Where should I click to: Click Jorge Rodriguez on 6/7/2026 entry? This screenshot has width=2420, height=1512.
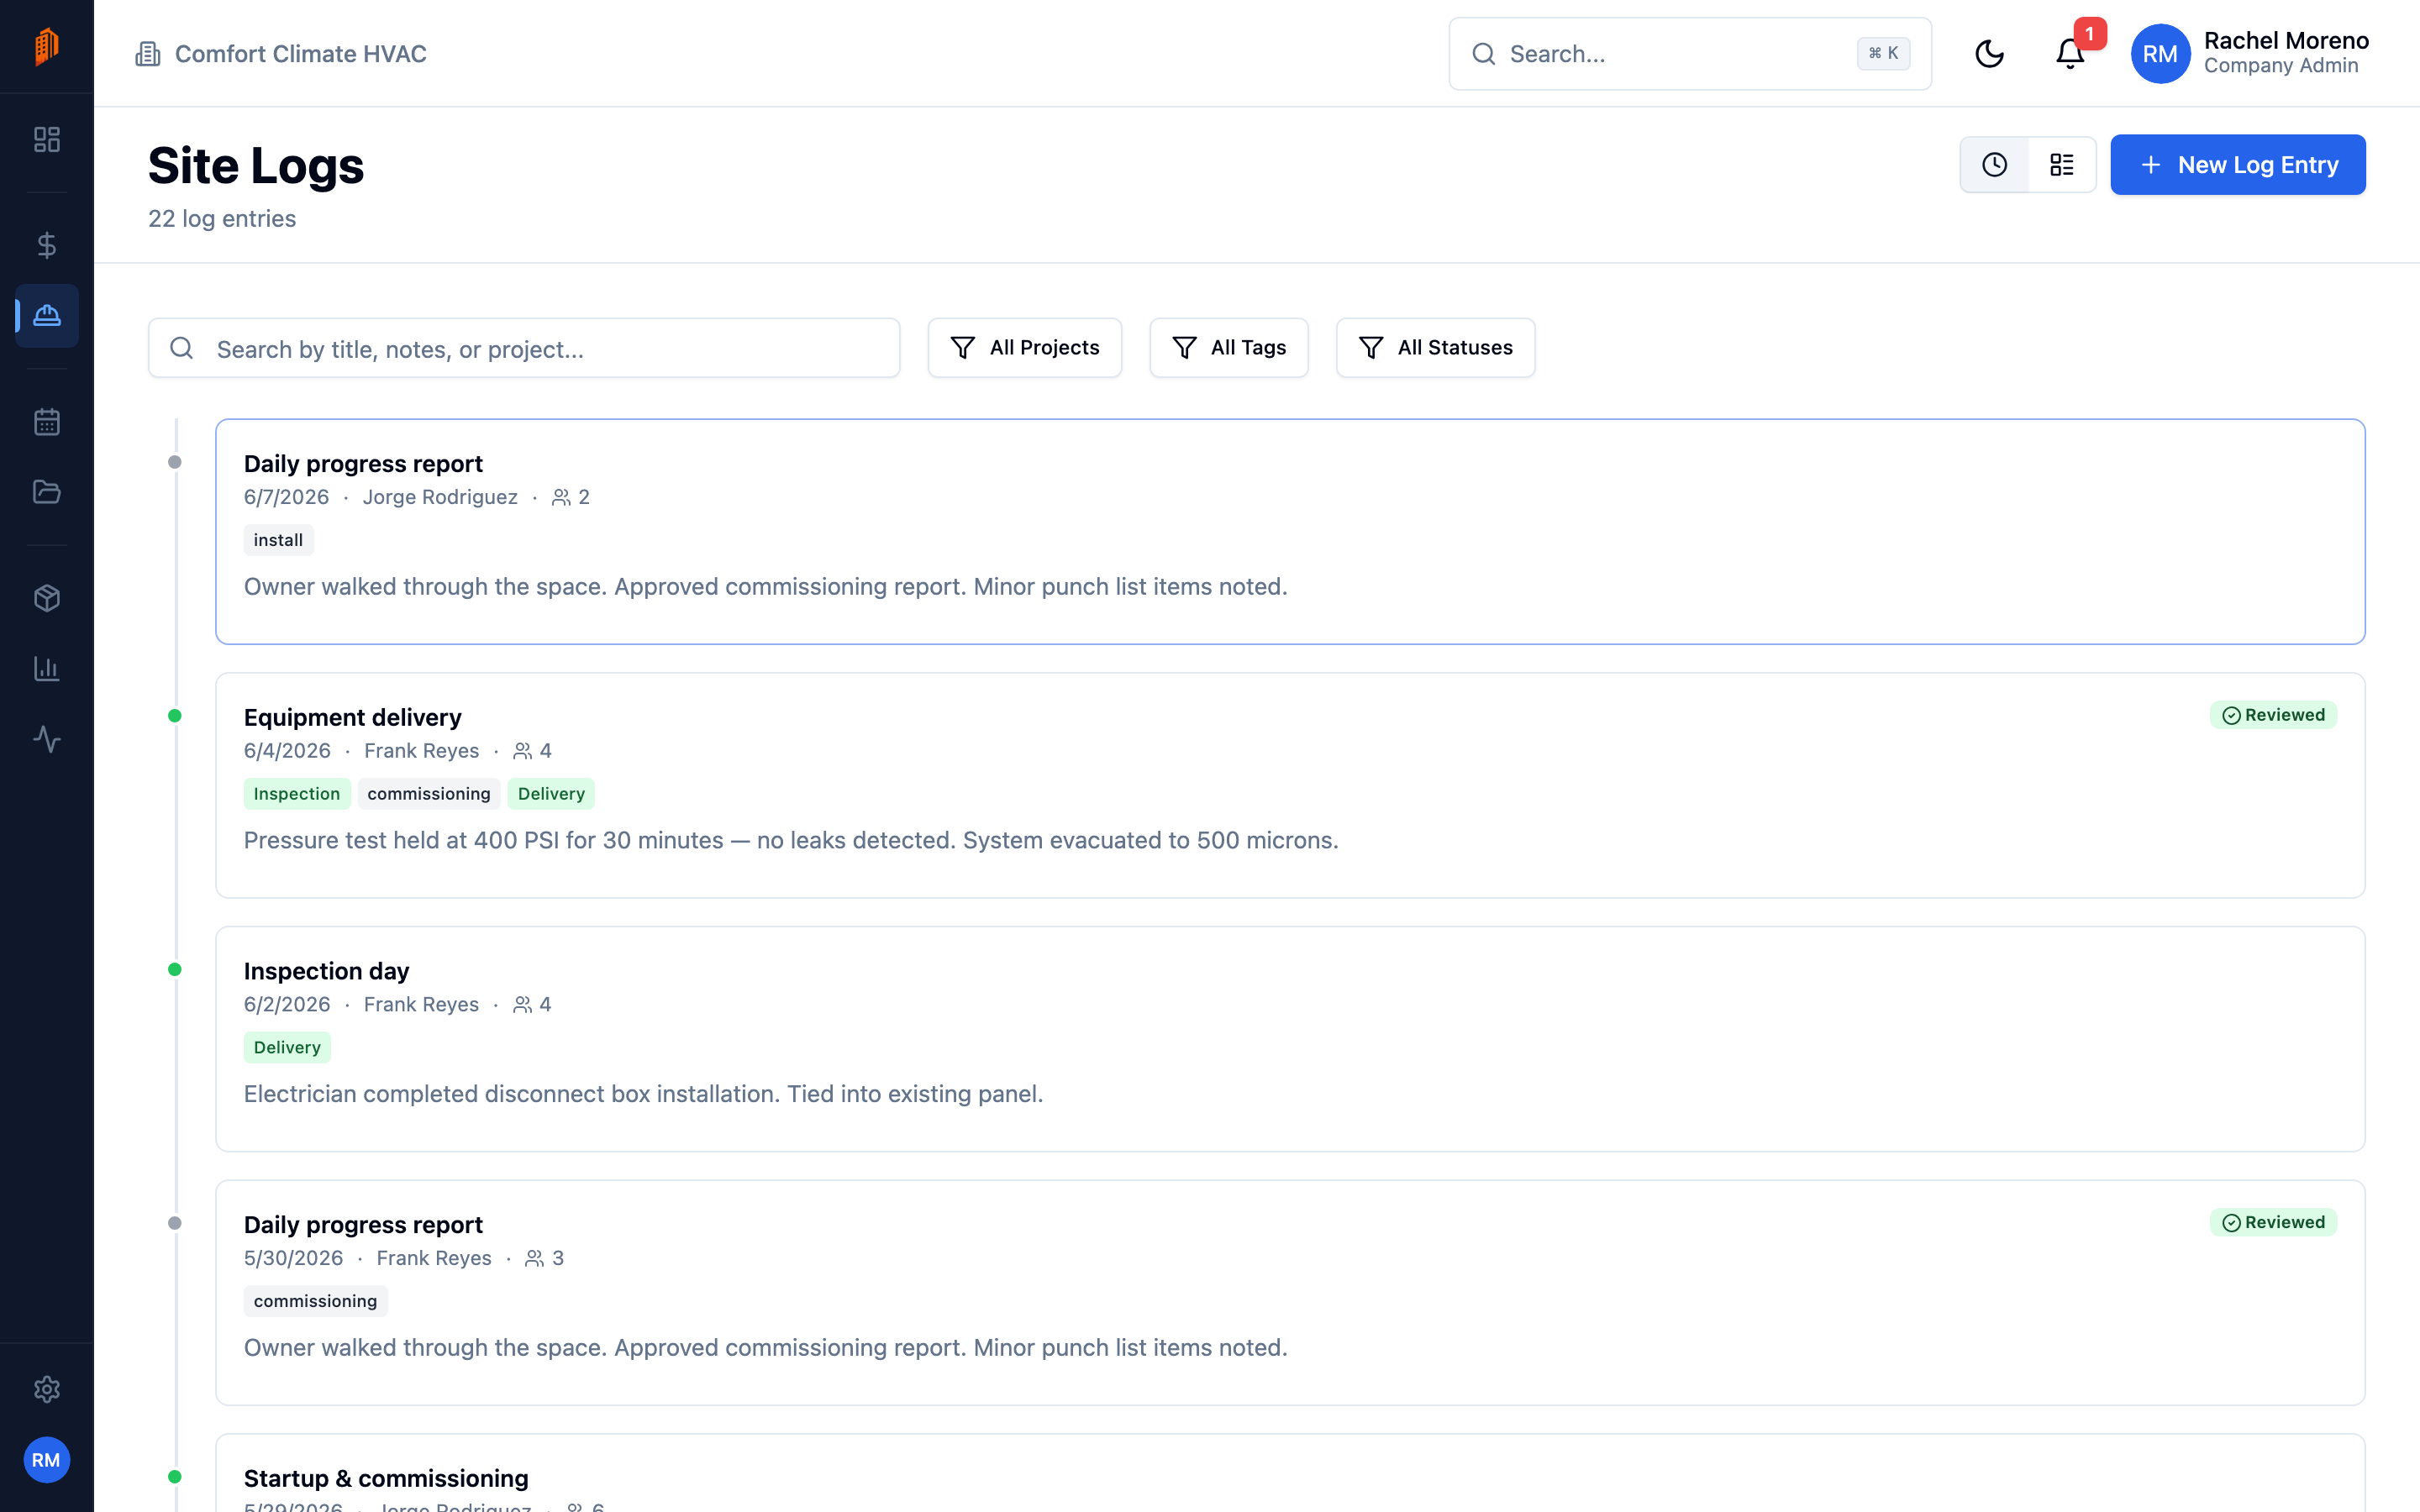pos(440,497)
